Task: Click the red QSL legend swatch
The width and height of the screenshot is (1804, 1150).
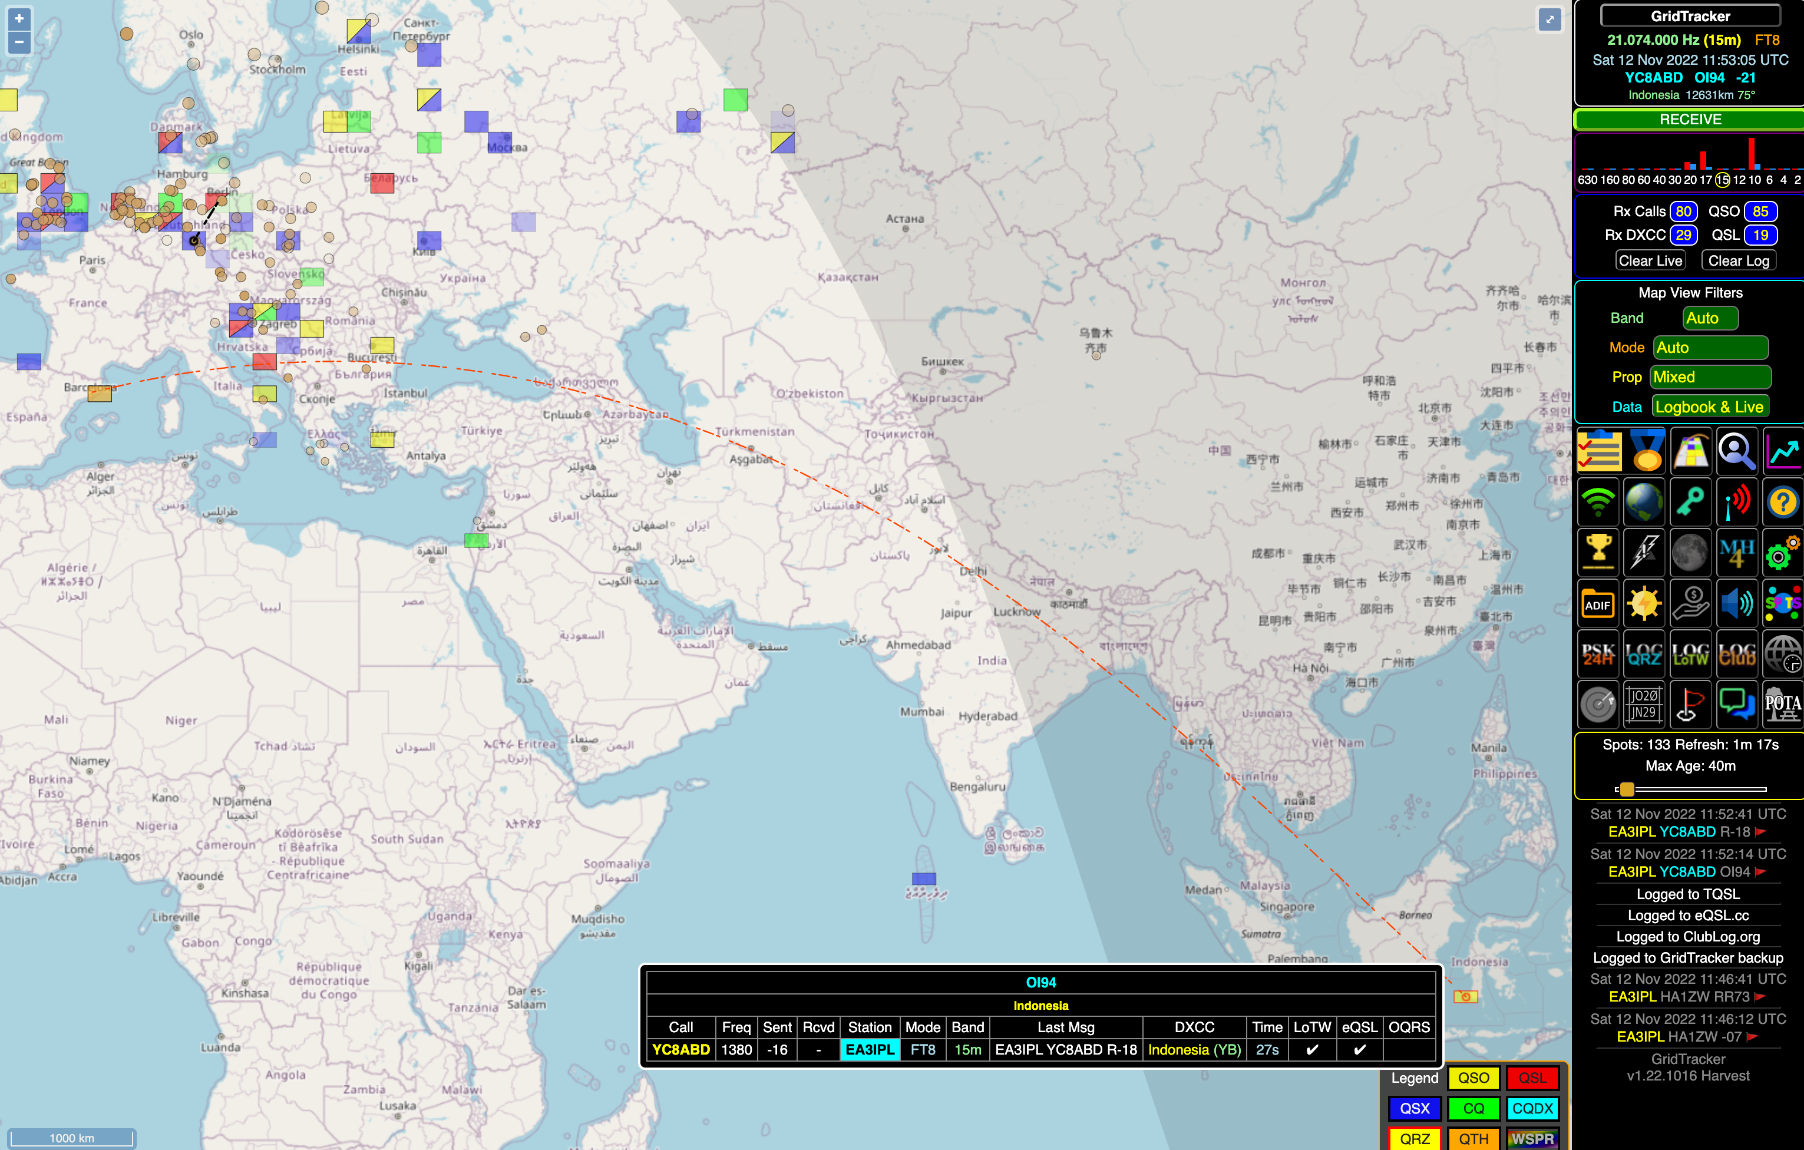Action: point(1532,1078)
